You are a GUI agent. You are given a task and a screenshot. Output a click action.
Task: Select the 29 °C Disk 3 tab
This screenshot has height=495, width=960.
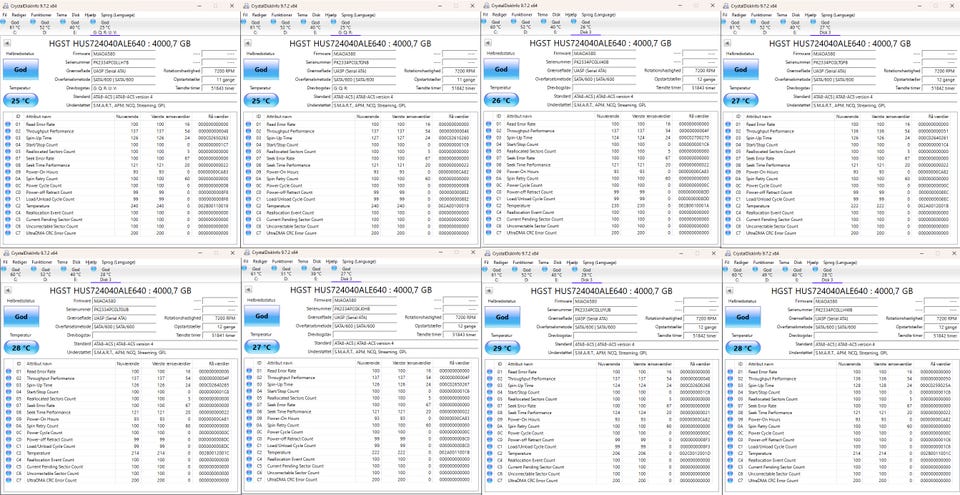click(x=586, y=273)
